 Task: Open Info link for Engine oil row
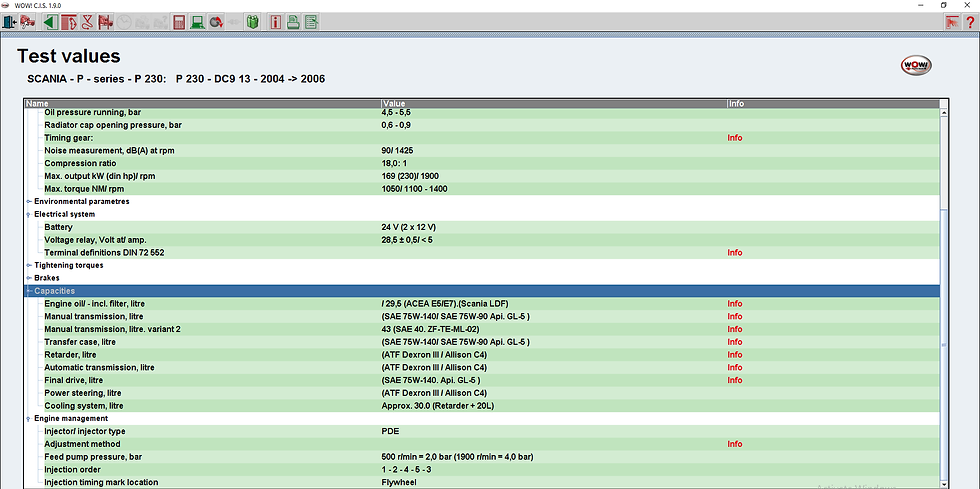(x=735, y=304)
